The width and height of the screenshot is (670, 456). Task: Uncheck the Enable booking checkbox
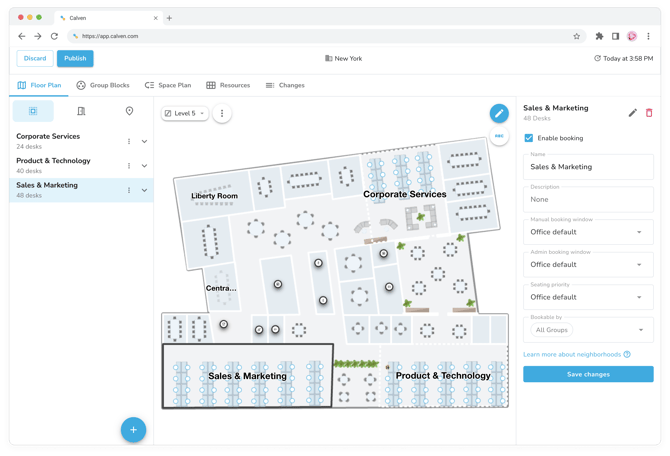point(529,138)
